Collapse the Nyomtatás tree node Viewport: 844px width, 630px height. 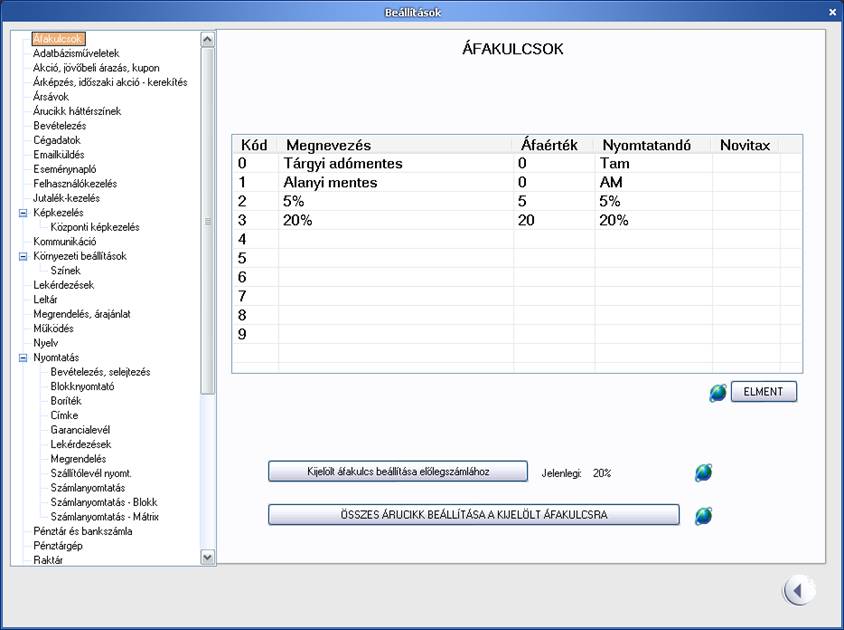point(23,357)
